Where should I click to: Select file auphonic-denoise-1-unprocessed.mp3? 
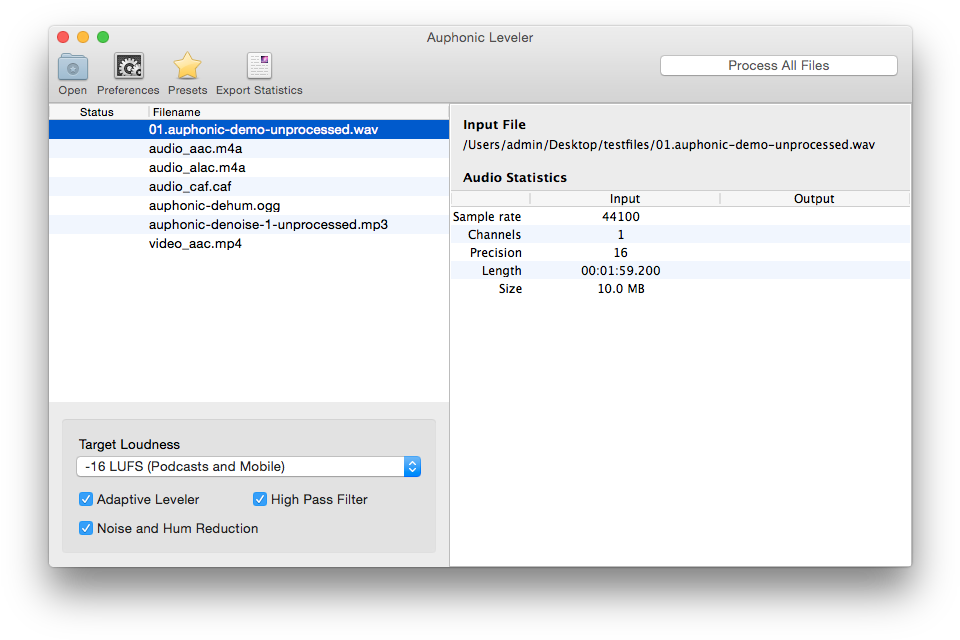coord(249,224)
